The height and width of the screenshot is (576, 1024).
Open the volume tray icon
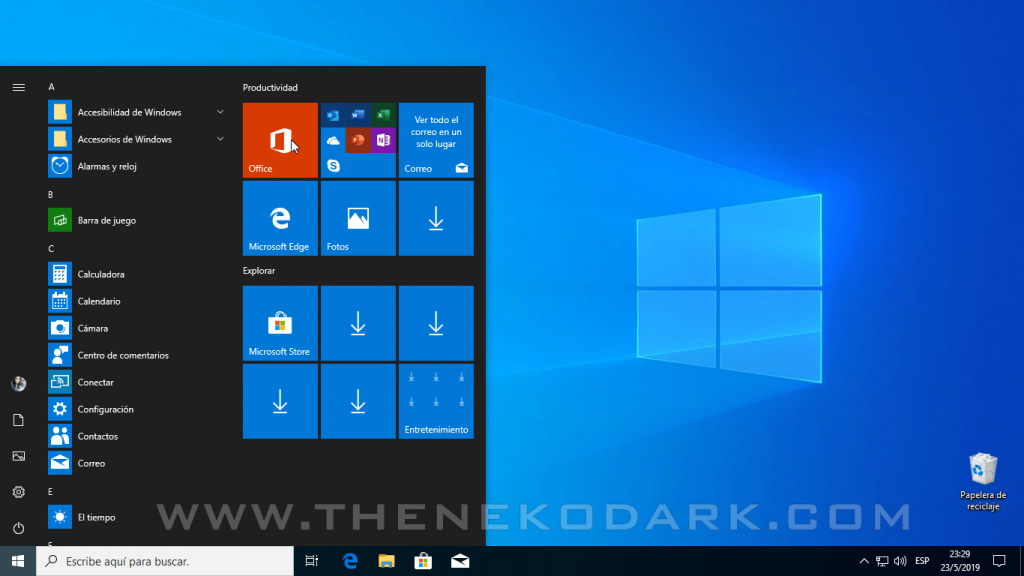[900, 561]
